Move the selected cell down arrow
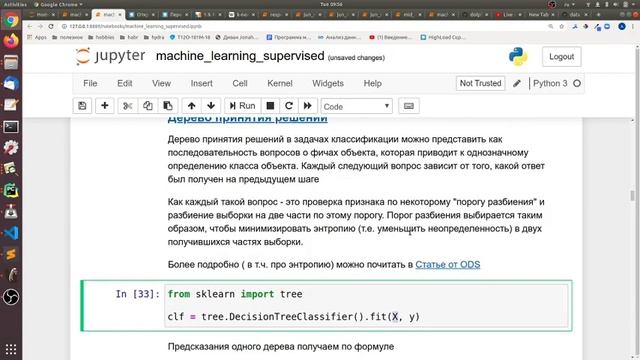This screenshot has height=360, width=640. tap(211, 106)
